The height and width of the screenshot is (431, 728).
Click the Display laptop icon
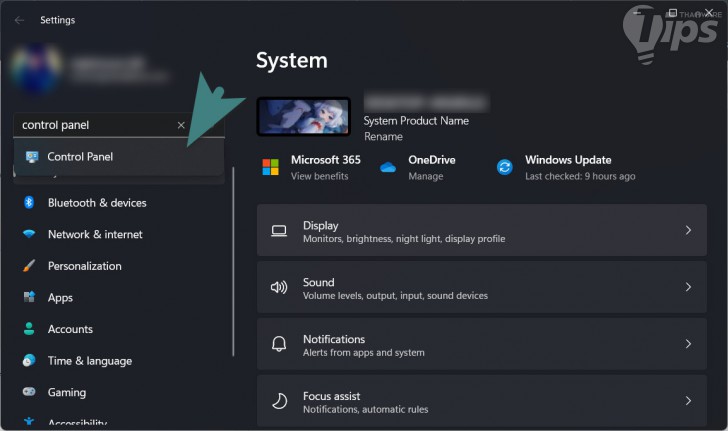279,230
